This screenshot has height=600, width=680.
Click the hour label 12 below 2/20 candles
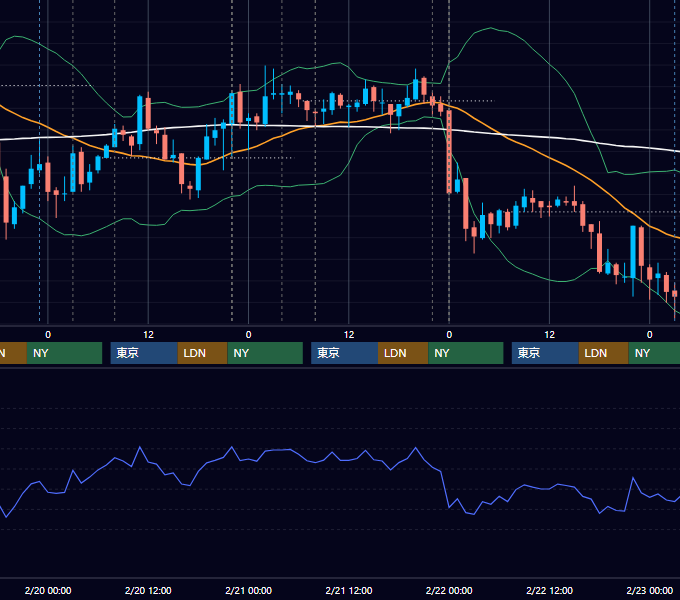click(x=148, y=334)
